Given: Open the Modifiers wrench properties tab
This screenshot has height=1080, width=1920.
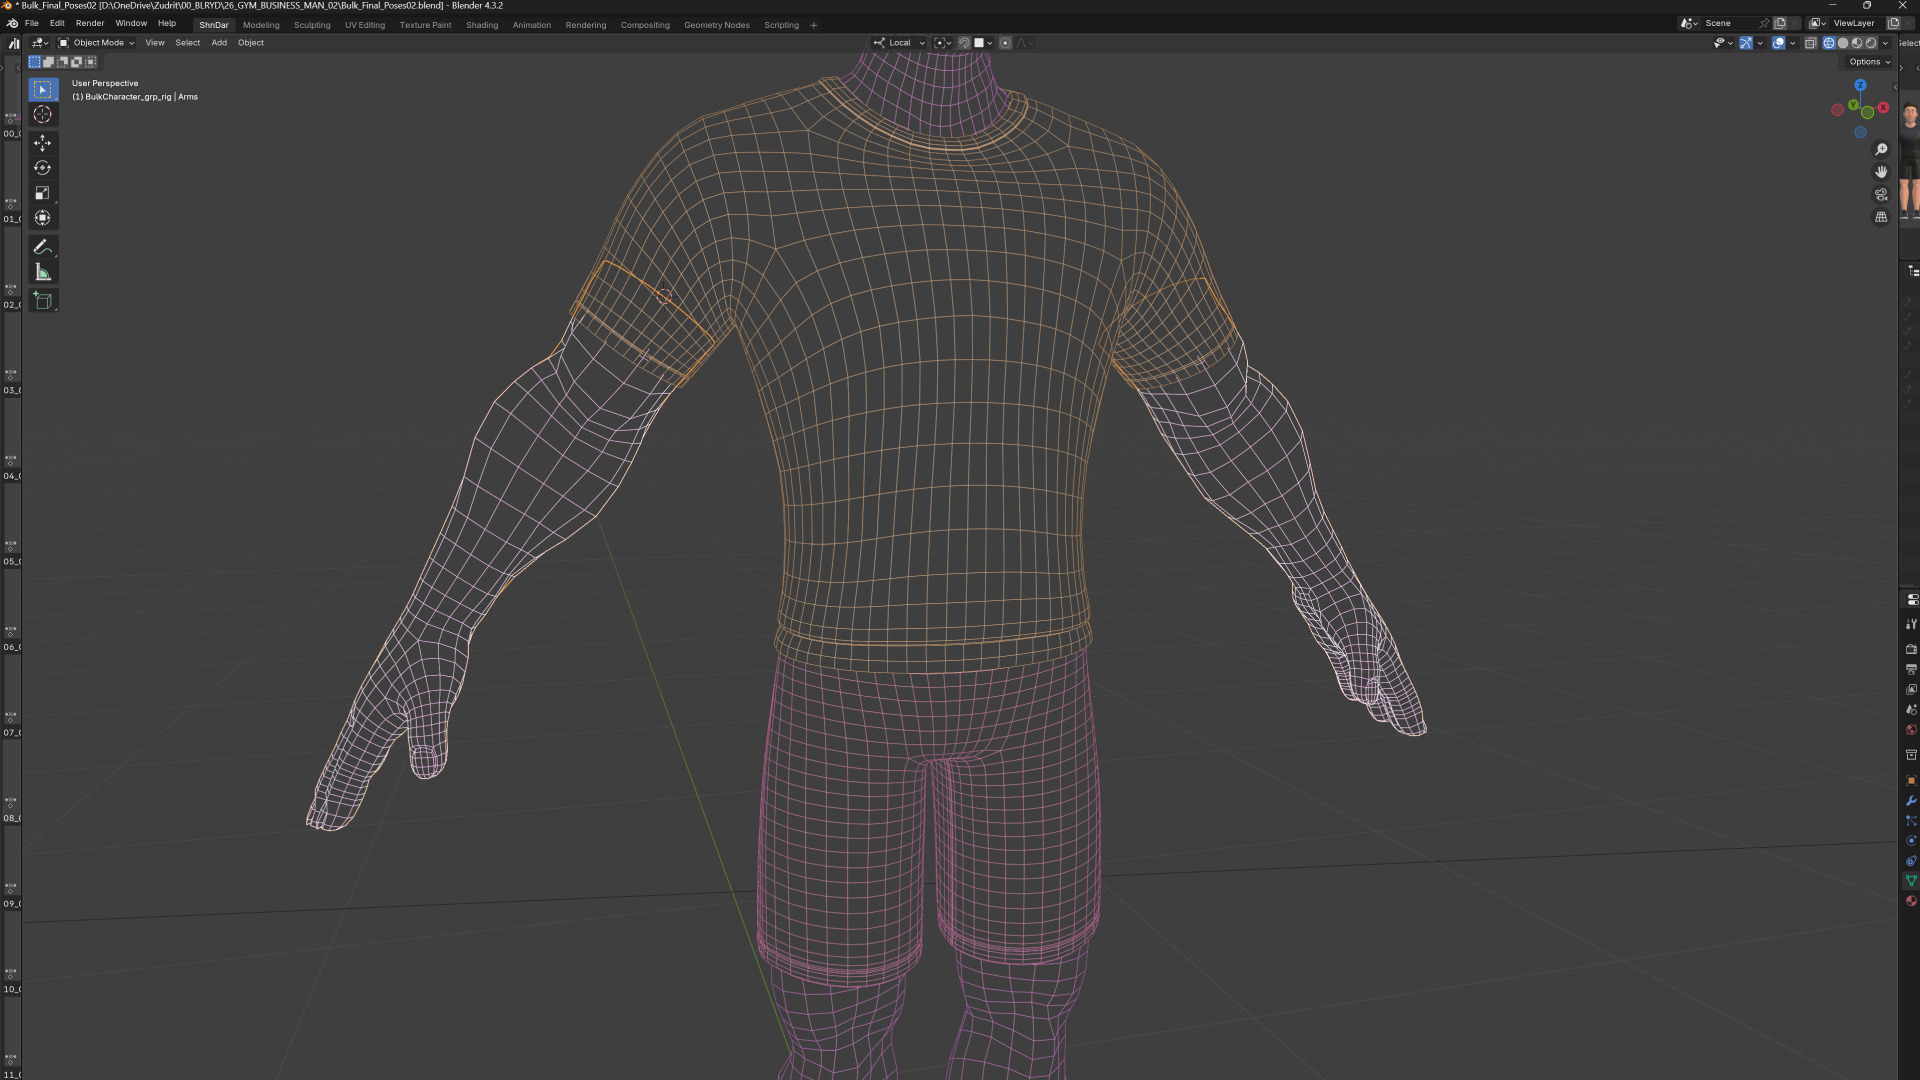Looking at the screenshot, I should (x=1911, y=801).
